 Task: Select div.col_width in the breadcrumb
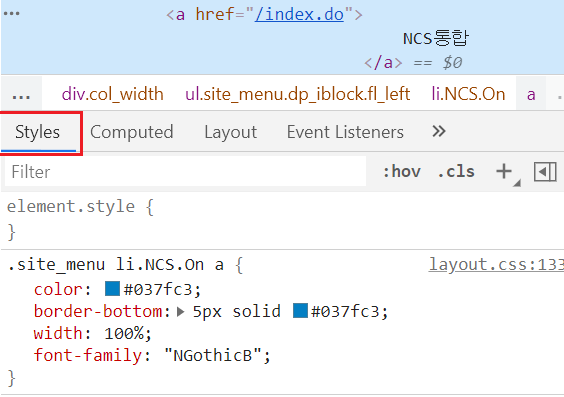pyautogui.click(x=112, y=94)
